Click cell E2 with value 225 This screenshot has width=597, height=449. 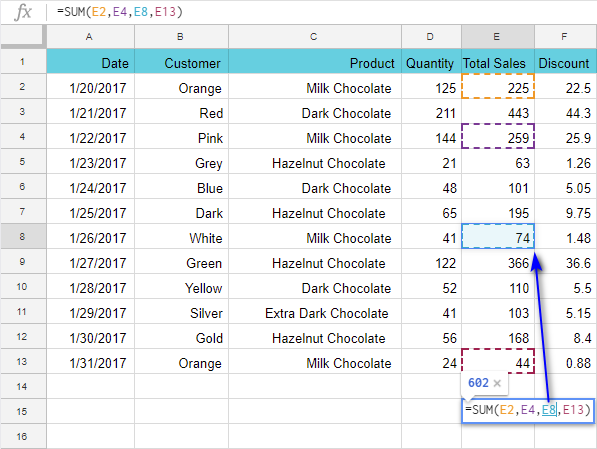[x=498, y=86]
